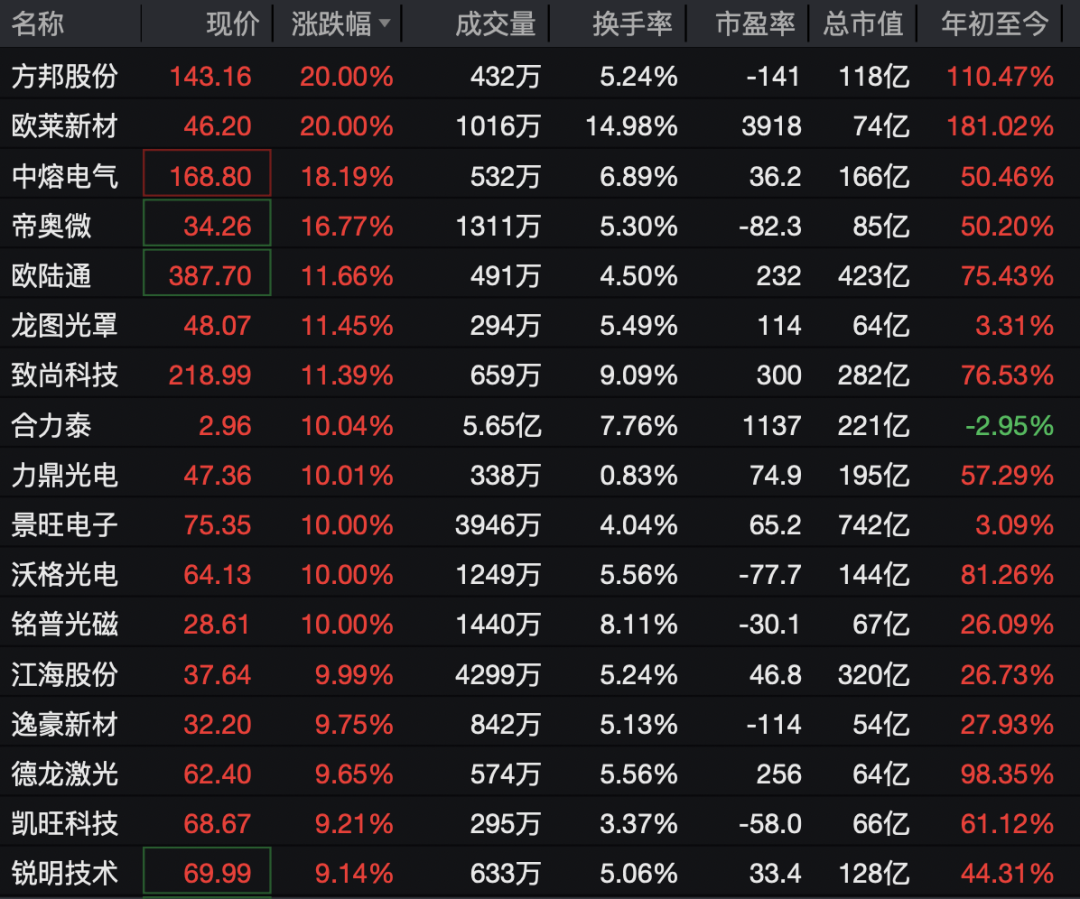The image size is (1080, 899).
Task: Click the sort arrow beside 涨跌幅 header
Action: click(385, 25)
